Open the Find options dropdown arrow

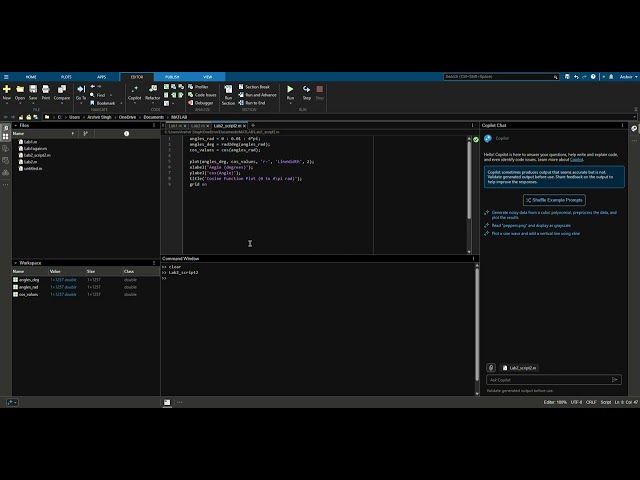111,95
